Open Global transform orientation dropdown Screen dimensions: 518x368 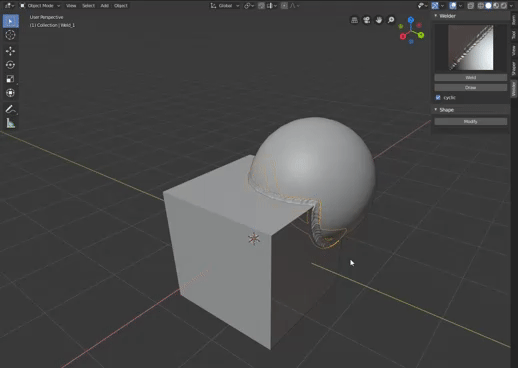(225, 5)
